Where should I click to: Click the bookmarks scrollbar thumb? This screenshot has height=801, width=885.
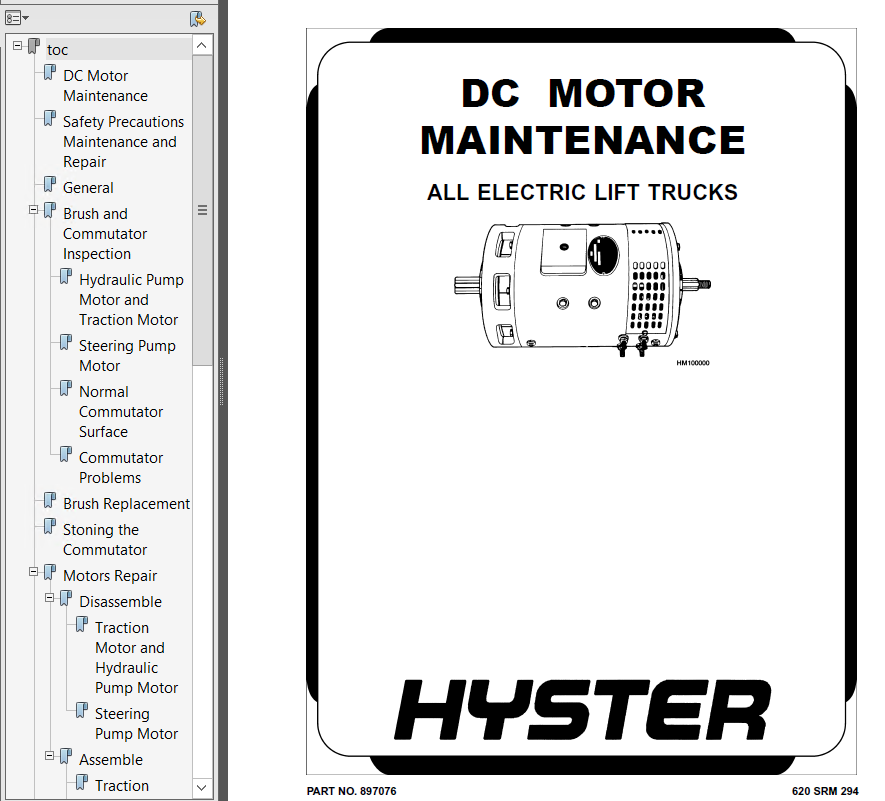click(202, 210)
